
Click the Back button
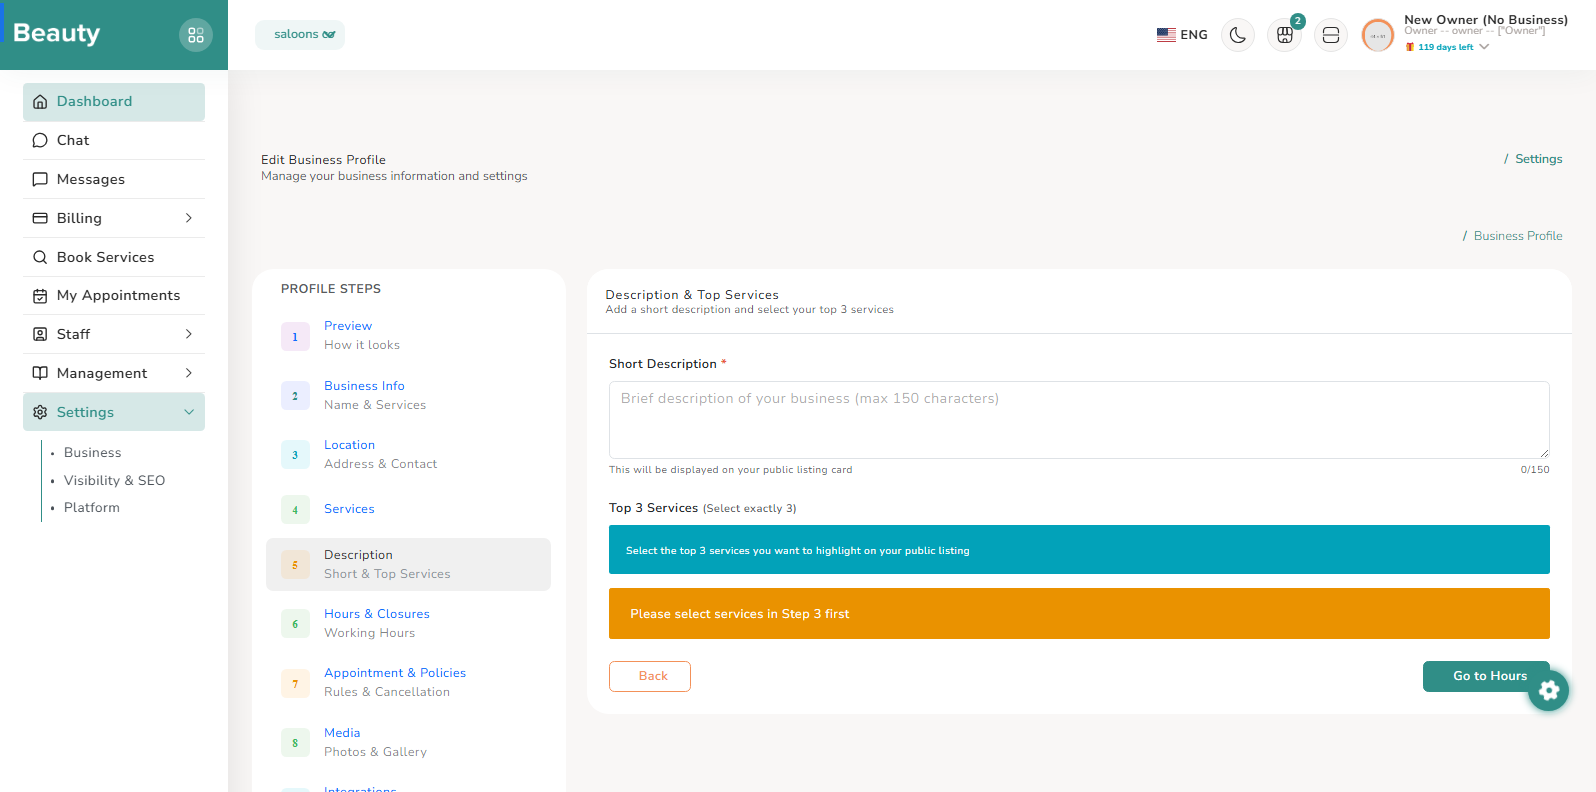click(650, 676)
